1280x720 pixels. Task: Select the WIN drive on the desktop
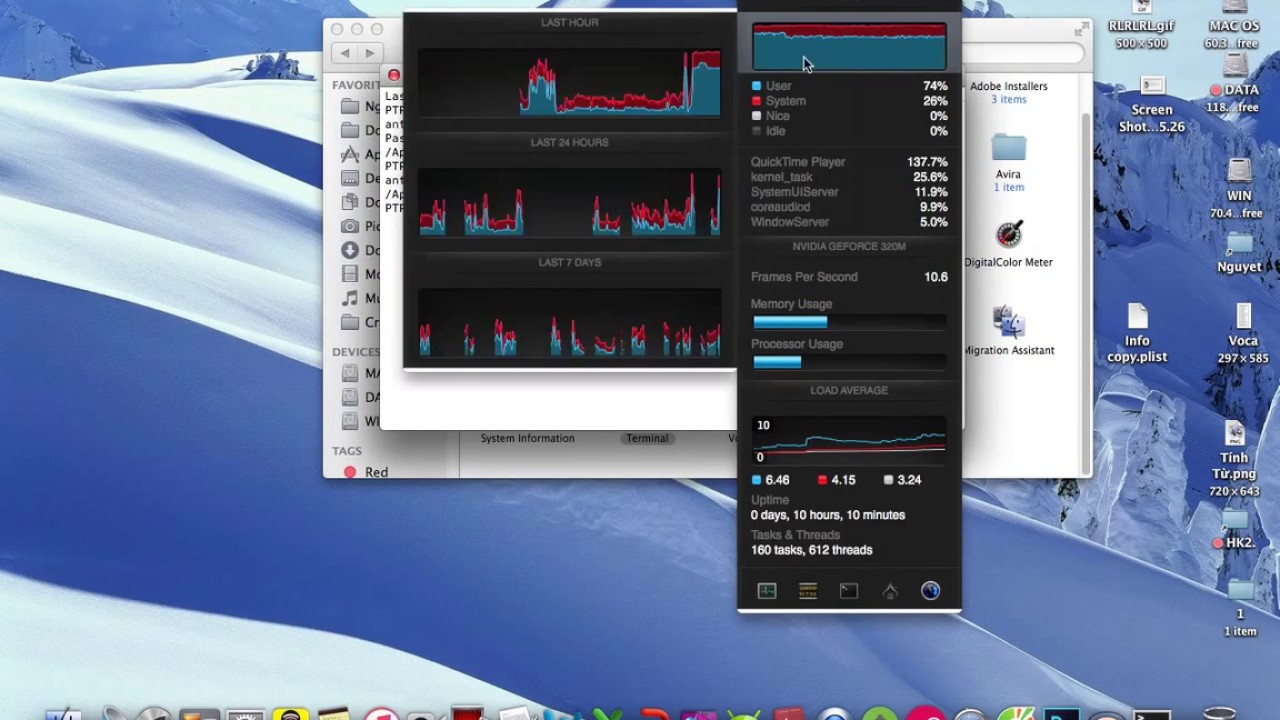click(x=1239, y=187)
